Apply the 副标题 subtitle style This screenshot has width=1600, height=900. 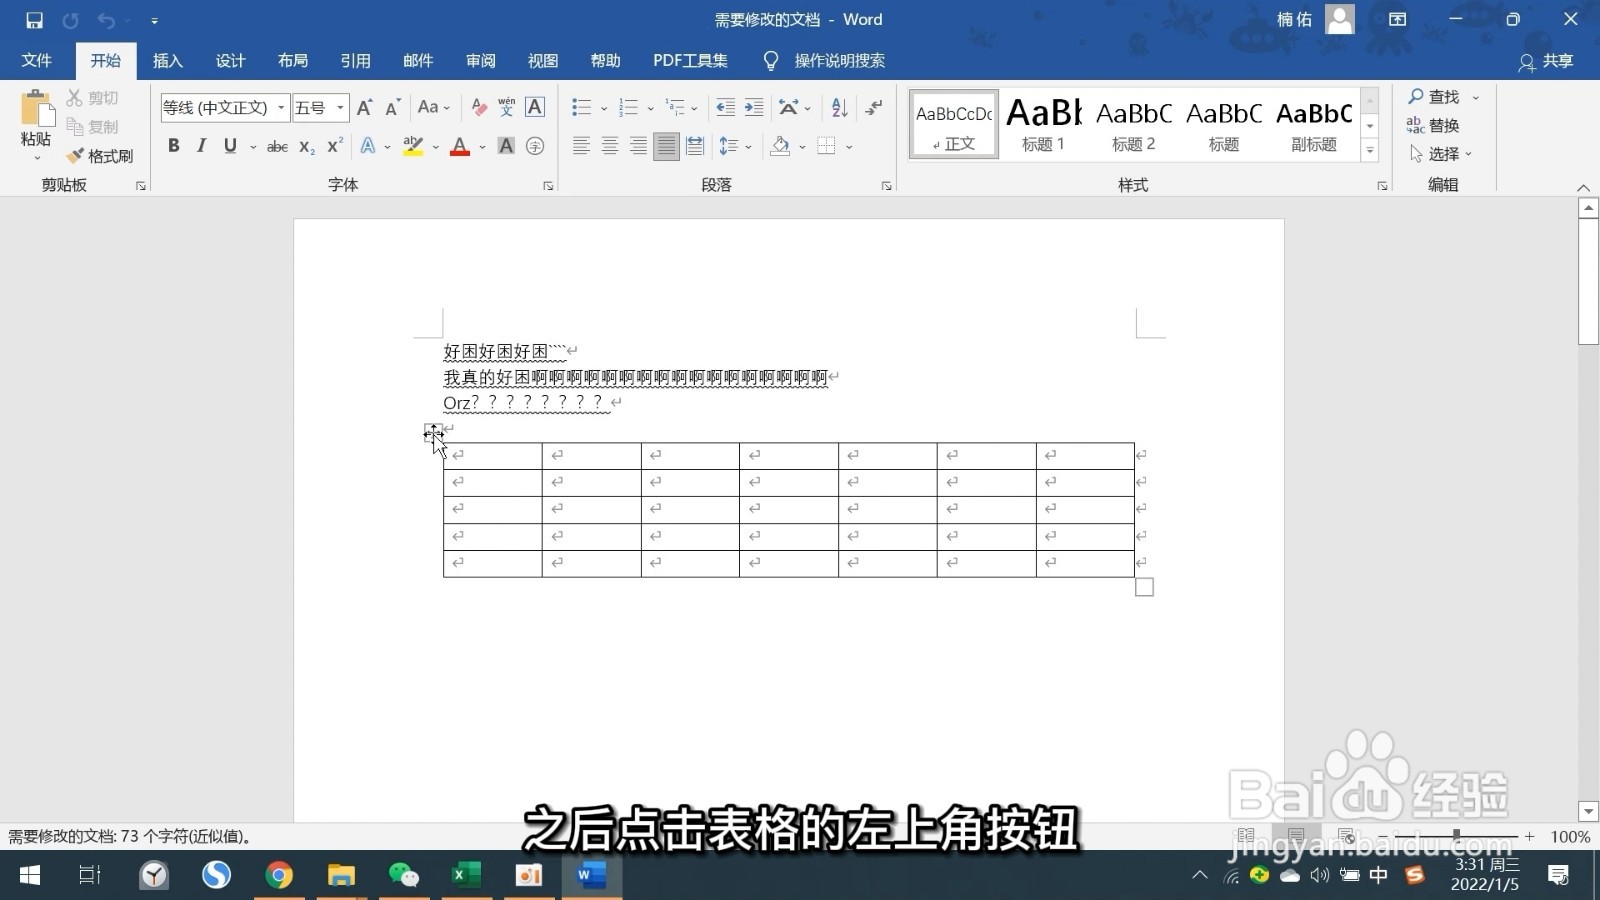point(1314,124)
